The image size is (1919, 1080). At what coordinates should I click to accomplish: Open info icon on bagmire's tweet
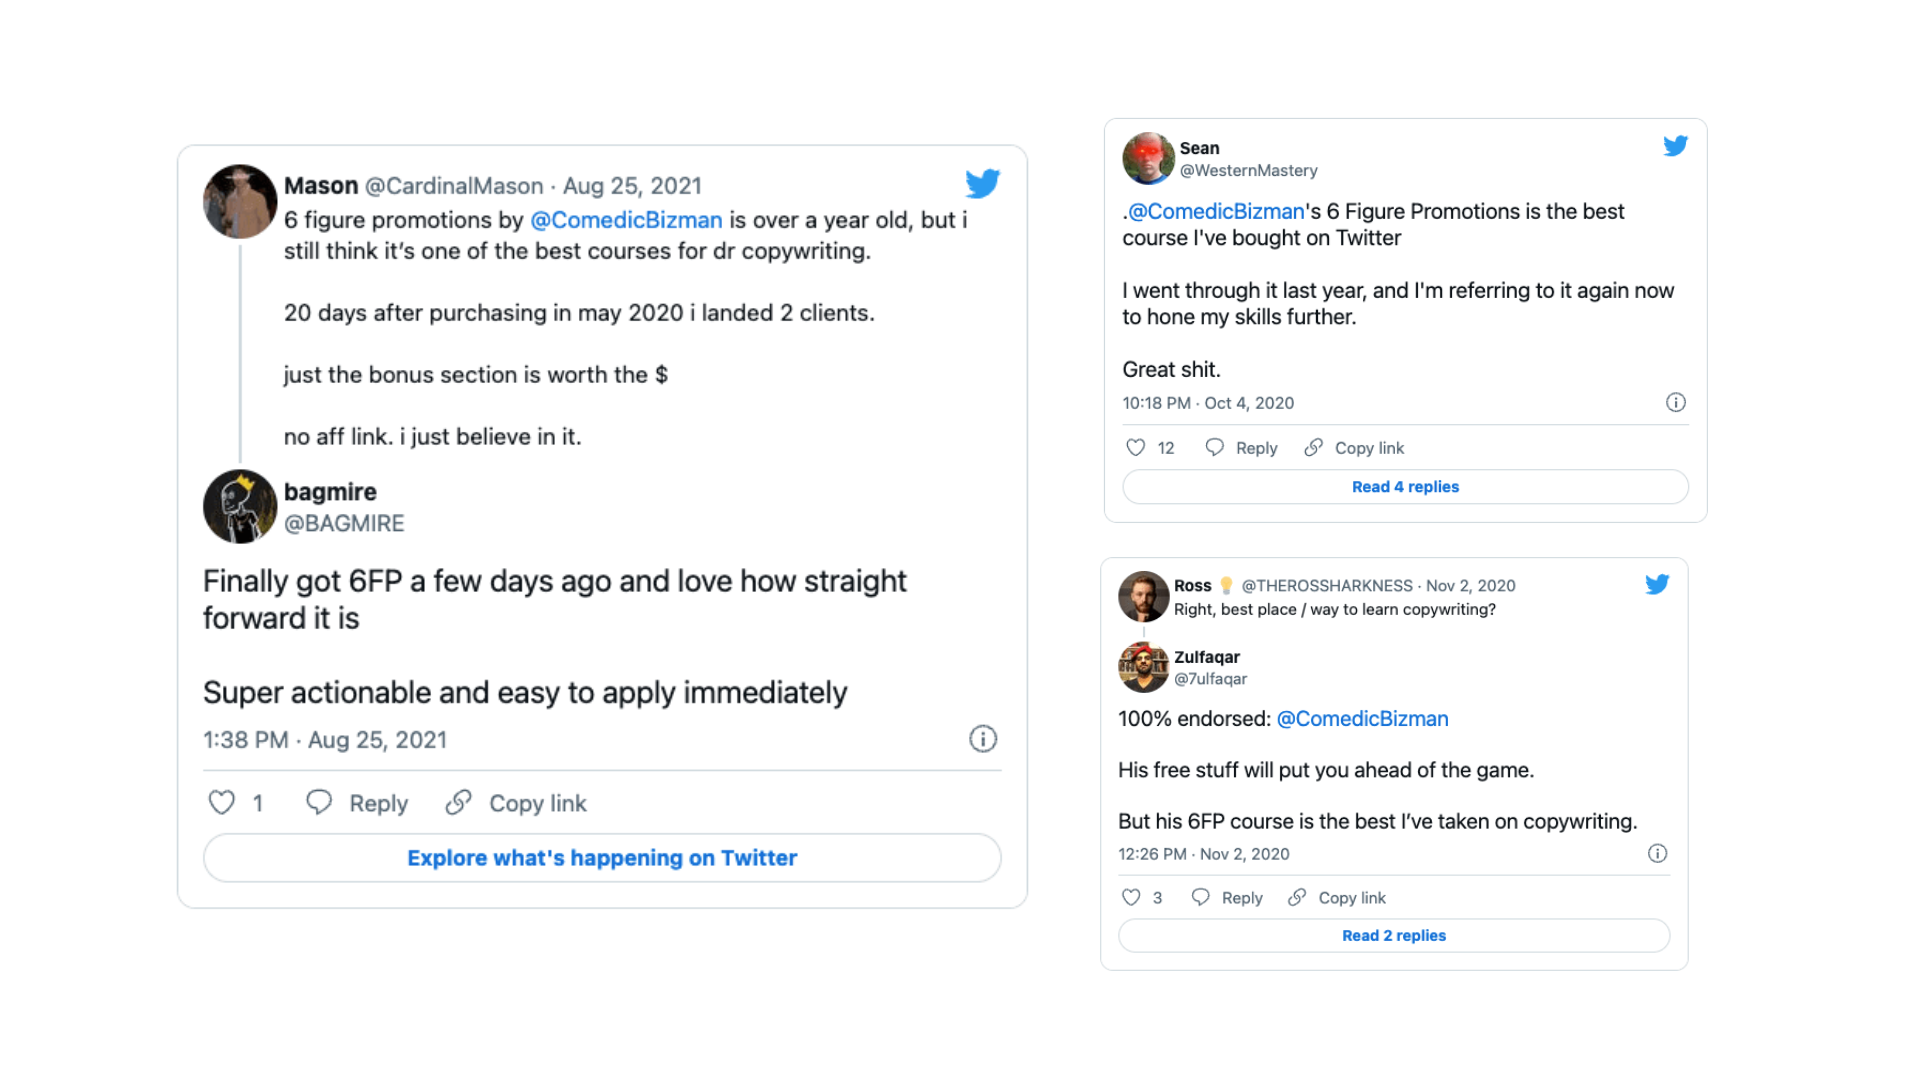pyautogui.click(x=982, y=739)
